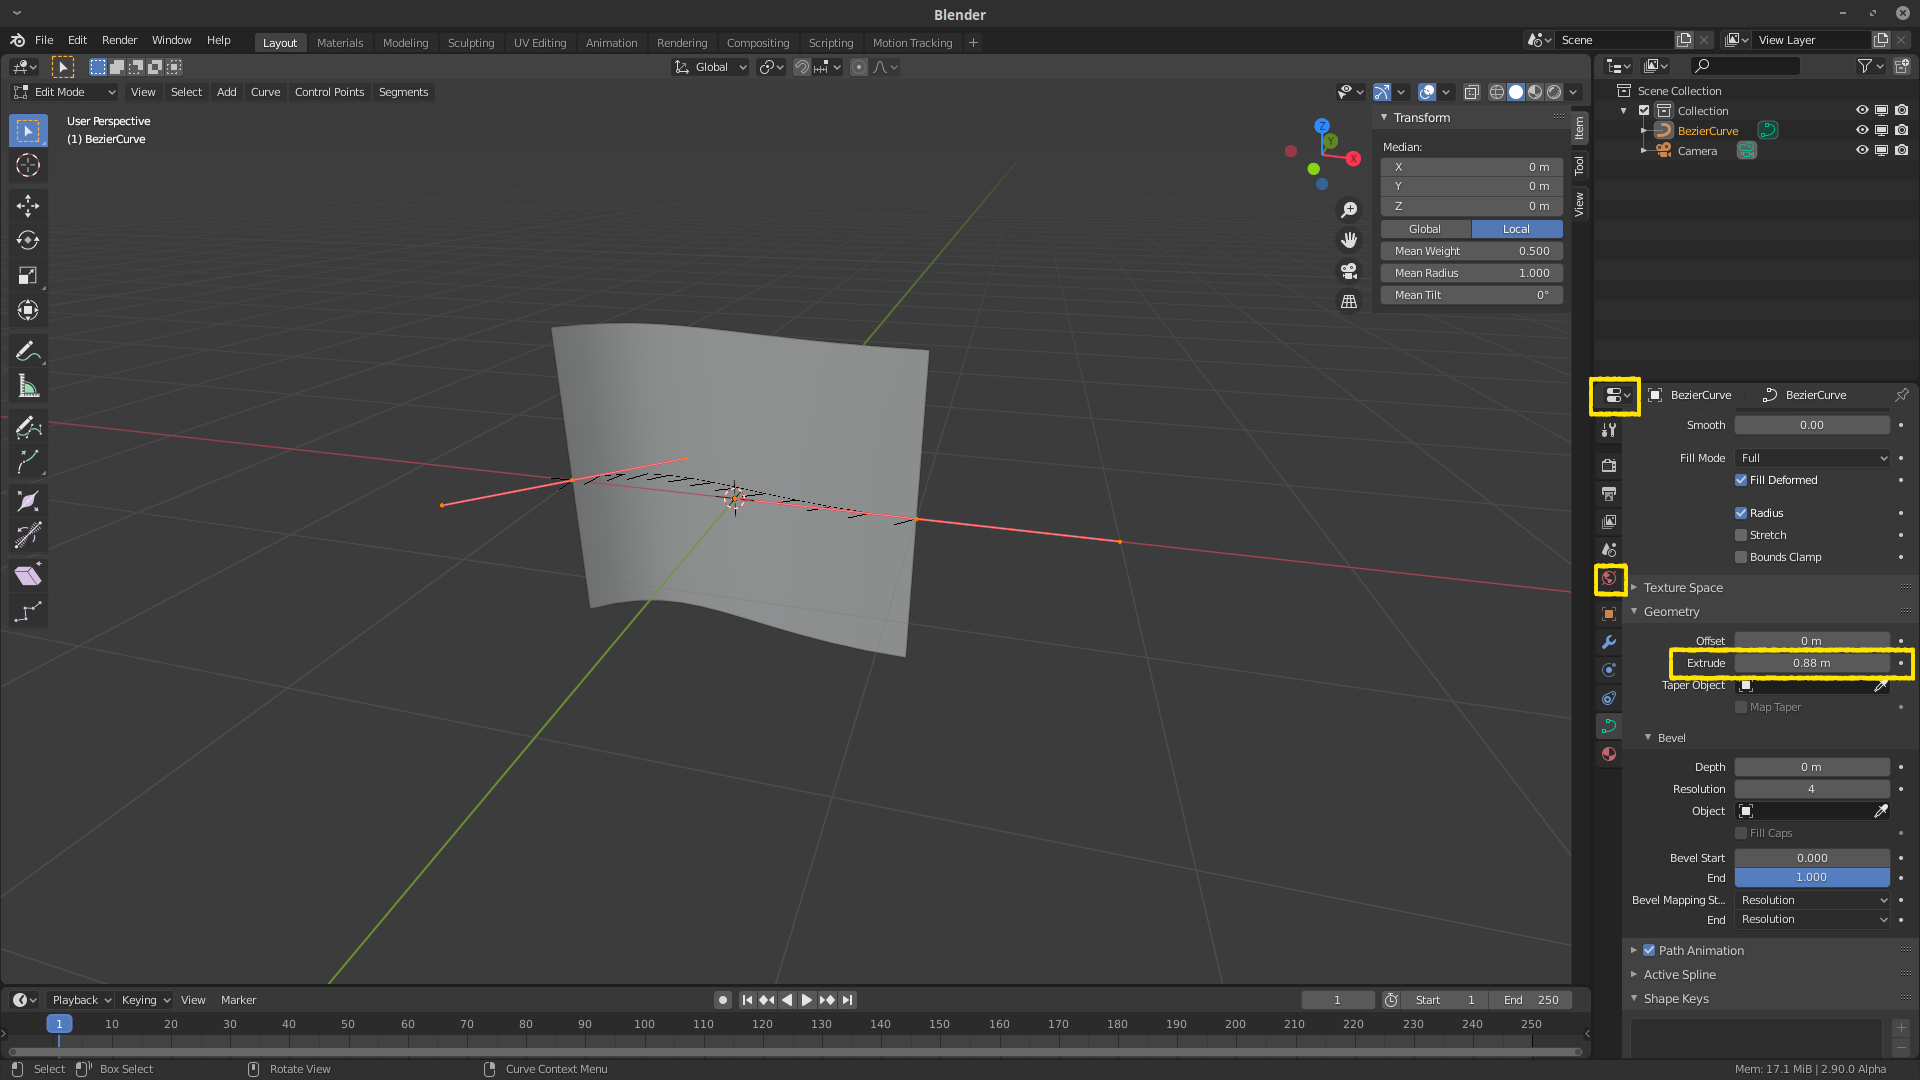Add a new shape key with plus
The image size is (1920, 1080).
click(1901, 1028)
